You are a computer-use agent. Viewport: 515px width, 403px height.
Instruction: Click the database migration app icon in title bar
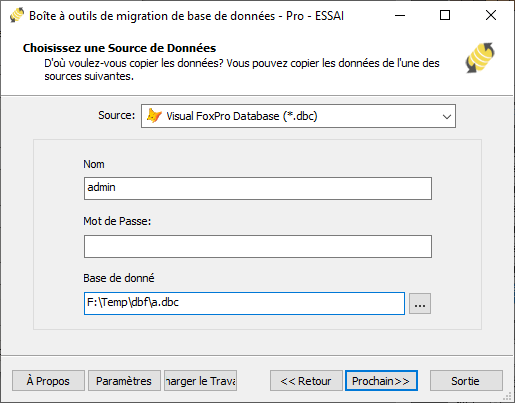pyautogui.click(x=17, y=15)
